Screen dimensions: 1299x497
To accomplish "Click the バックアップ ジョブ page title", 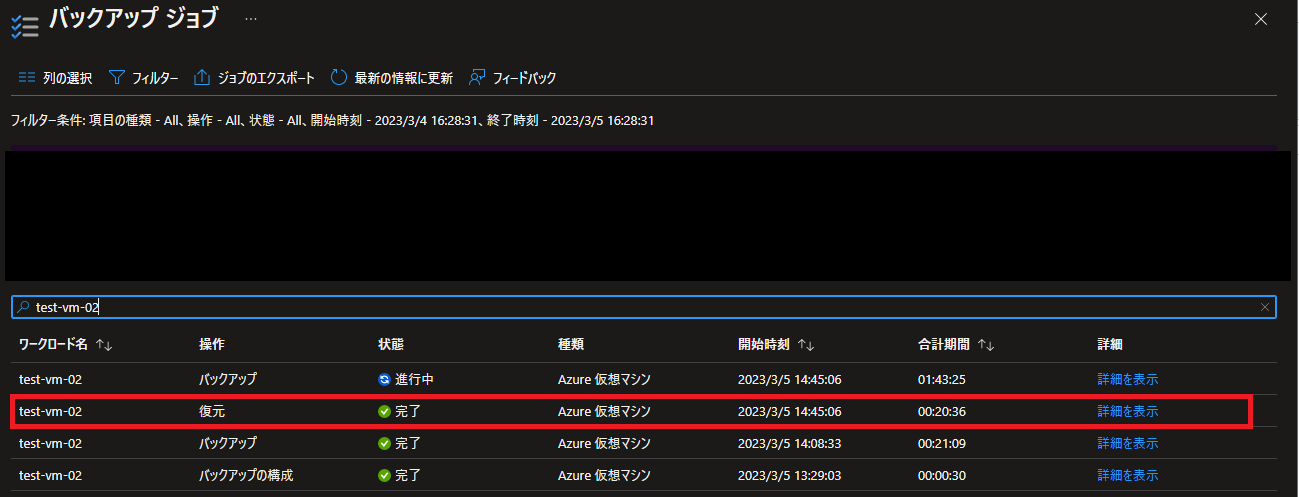I will (x=133, y=17).
